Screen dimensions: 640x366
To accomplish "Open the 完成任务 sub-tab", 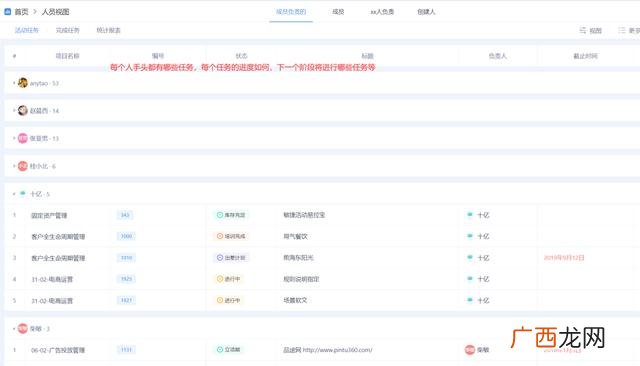I will (x=68, y=30).
